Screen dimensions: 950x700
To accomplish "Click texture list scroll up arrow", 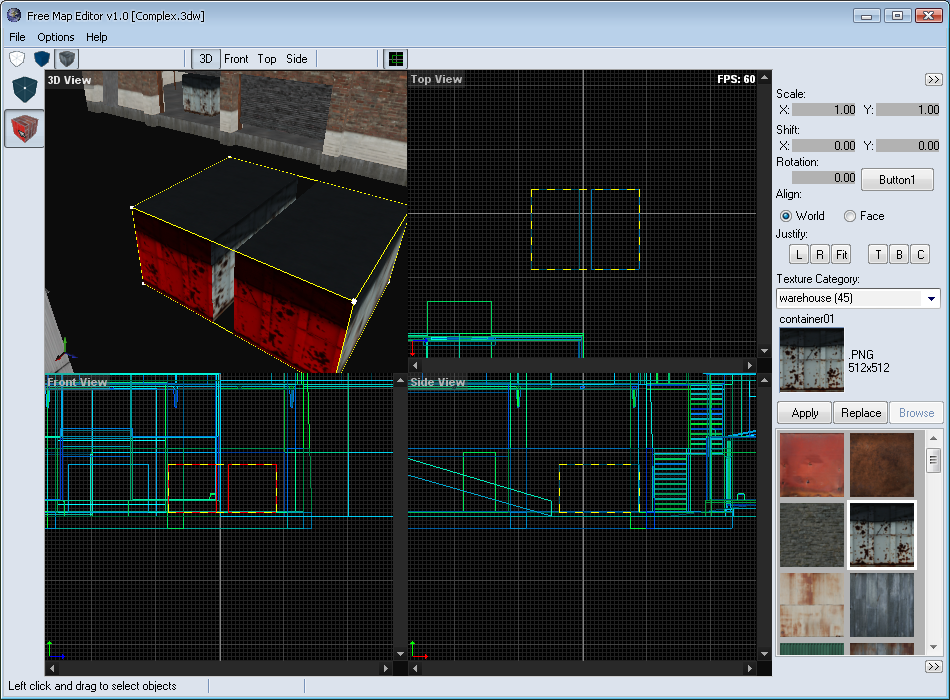I will [x=933, y=438].
